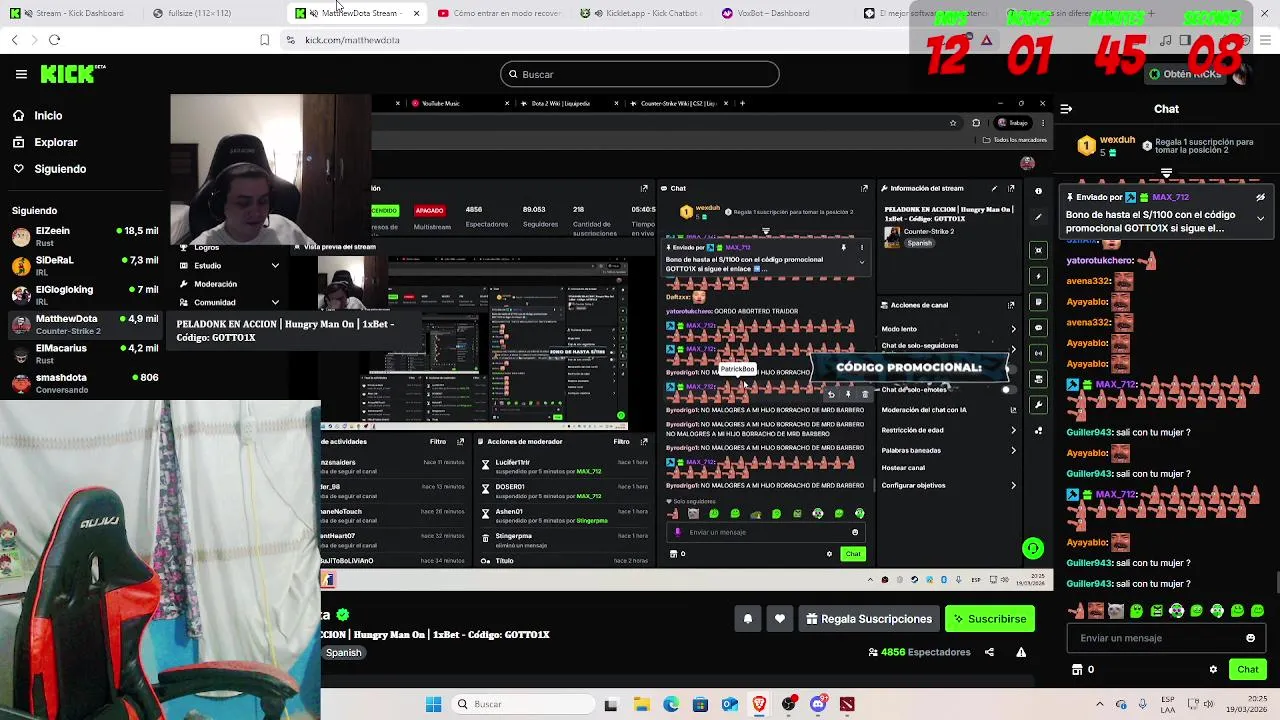1280x720 pixels.
Task: Open the emoji picker in chat input
Action: [x=1250, y=638]
